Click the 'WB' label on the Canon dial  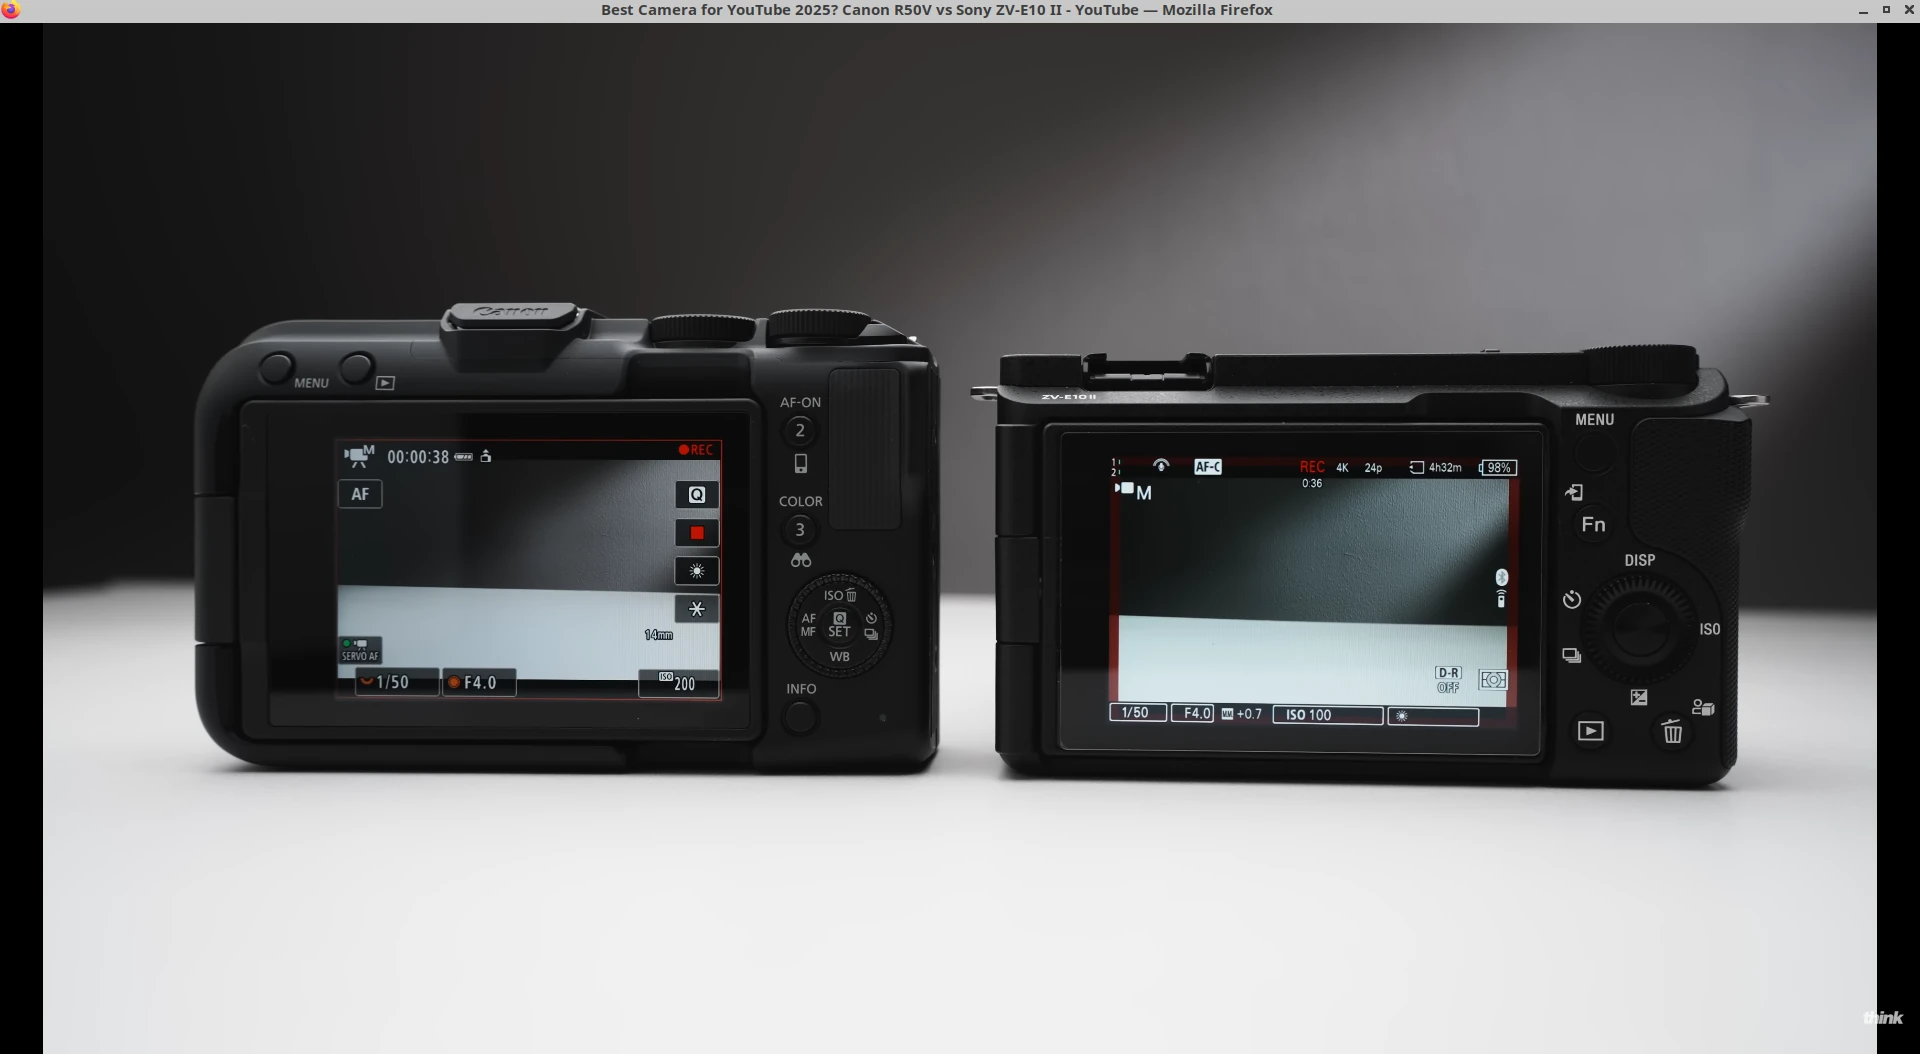[840, 657]
